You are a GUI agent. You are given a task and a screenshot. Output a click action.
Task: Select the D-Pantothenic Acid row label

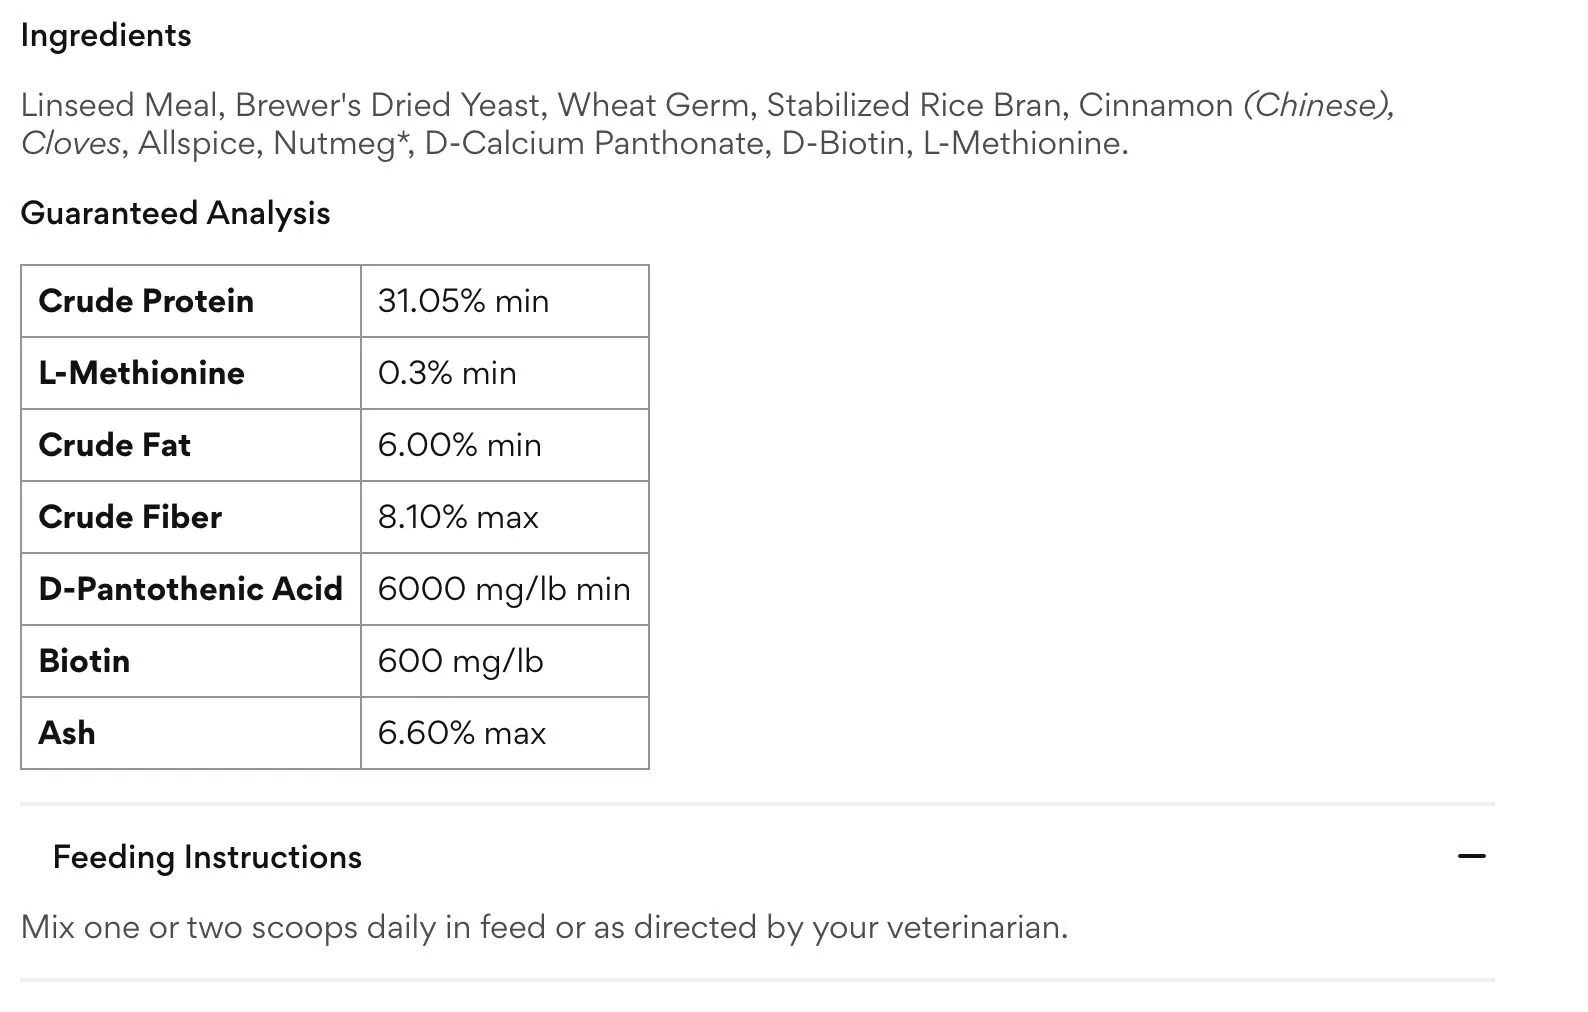(191, 589)
